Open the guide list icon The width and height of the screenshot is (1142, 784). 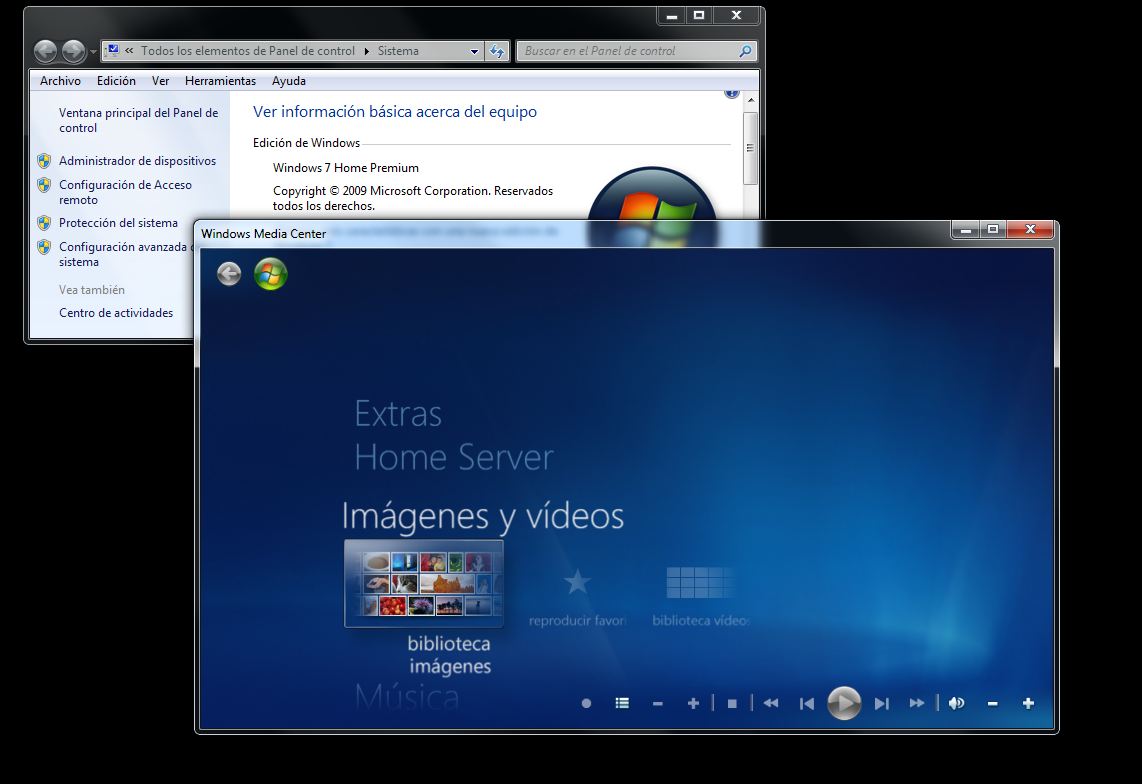tap(622, 704)
